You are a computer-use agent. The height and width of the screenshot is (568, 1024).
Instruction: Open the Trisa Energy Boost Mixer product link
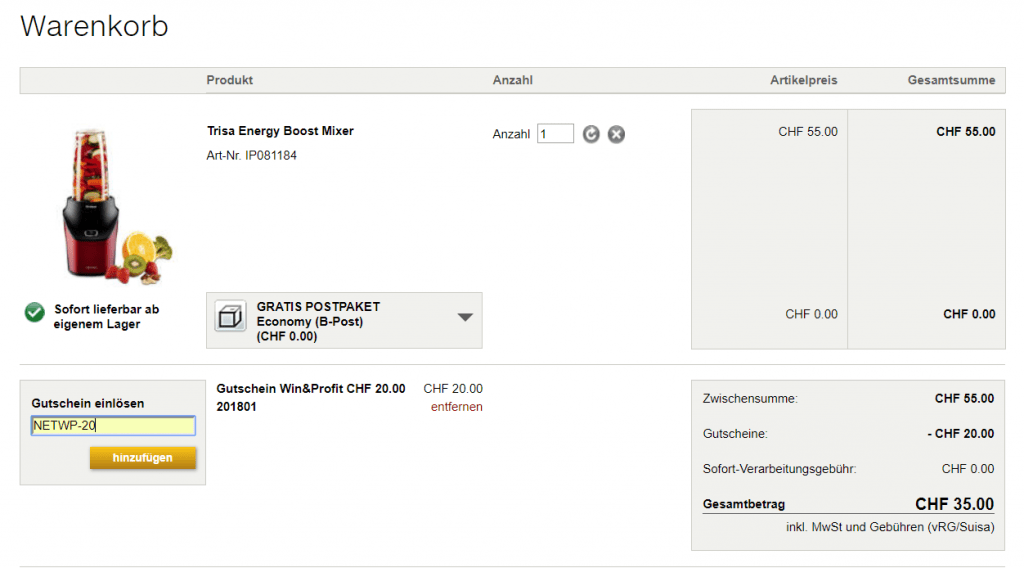(280, 131)
